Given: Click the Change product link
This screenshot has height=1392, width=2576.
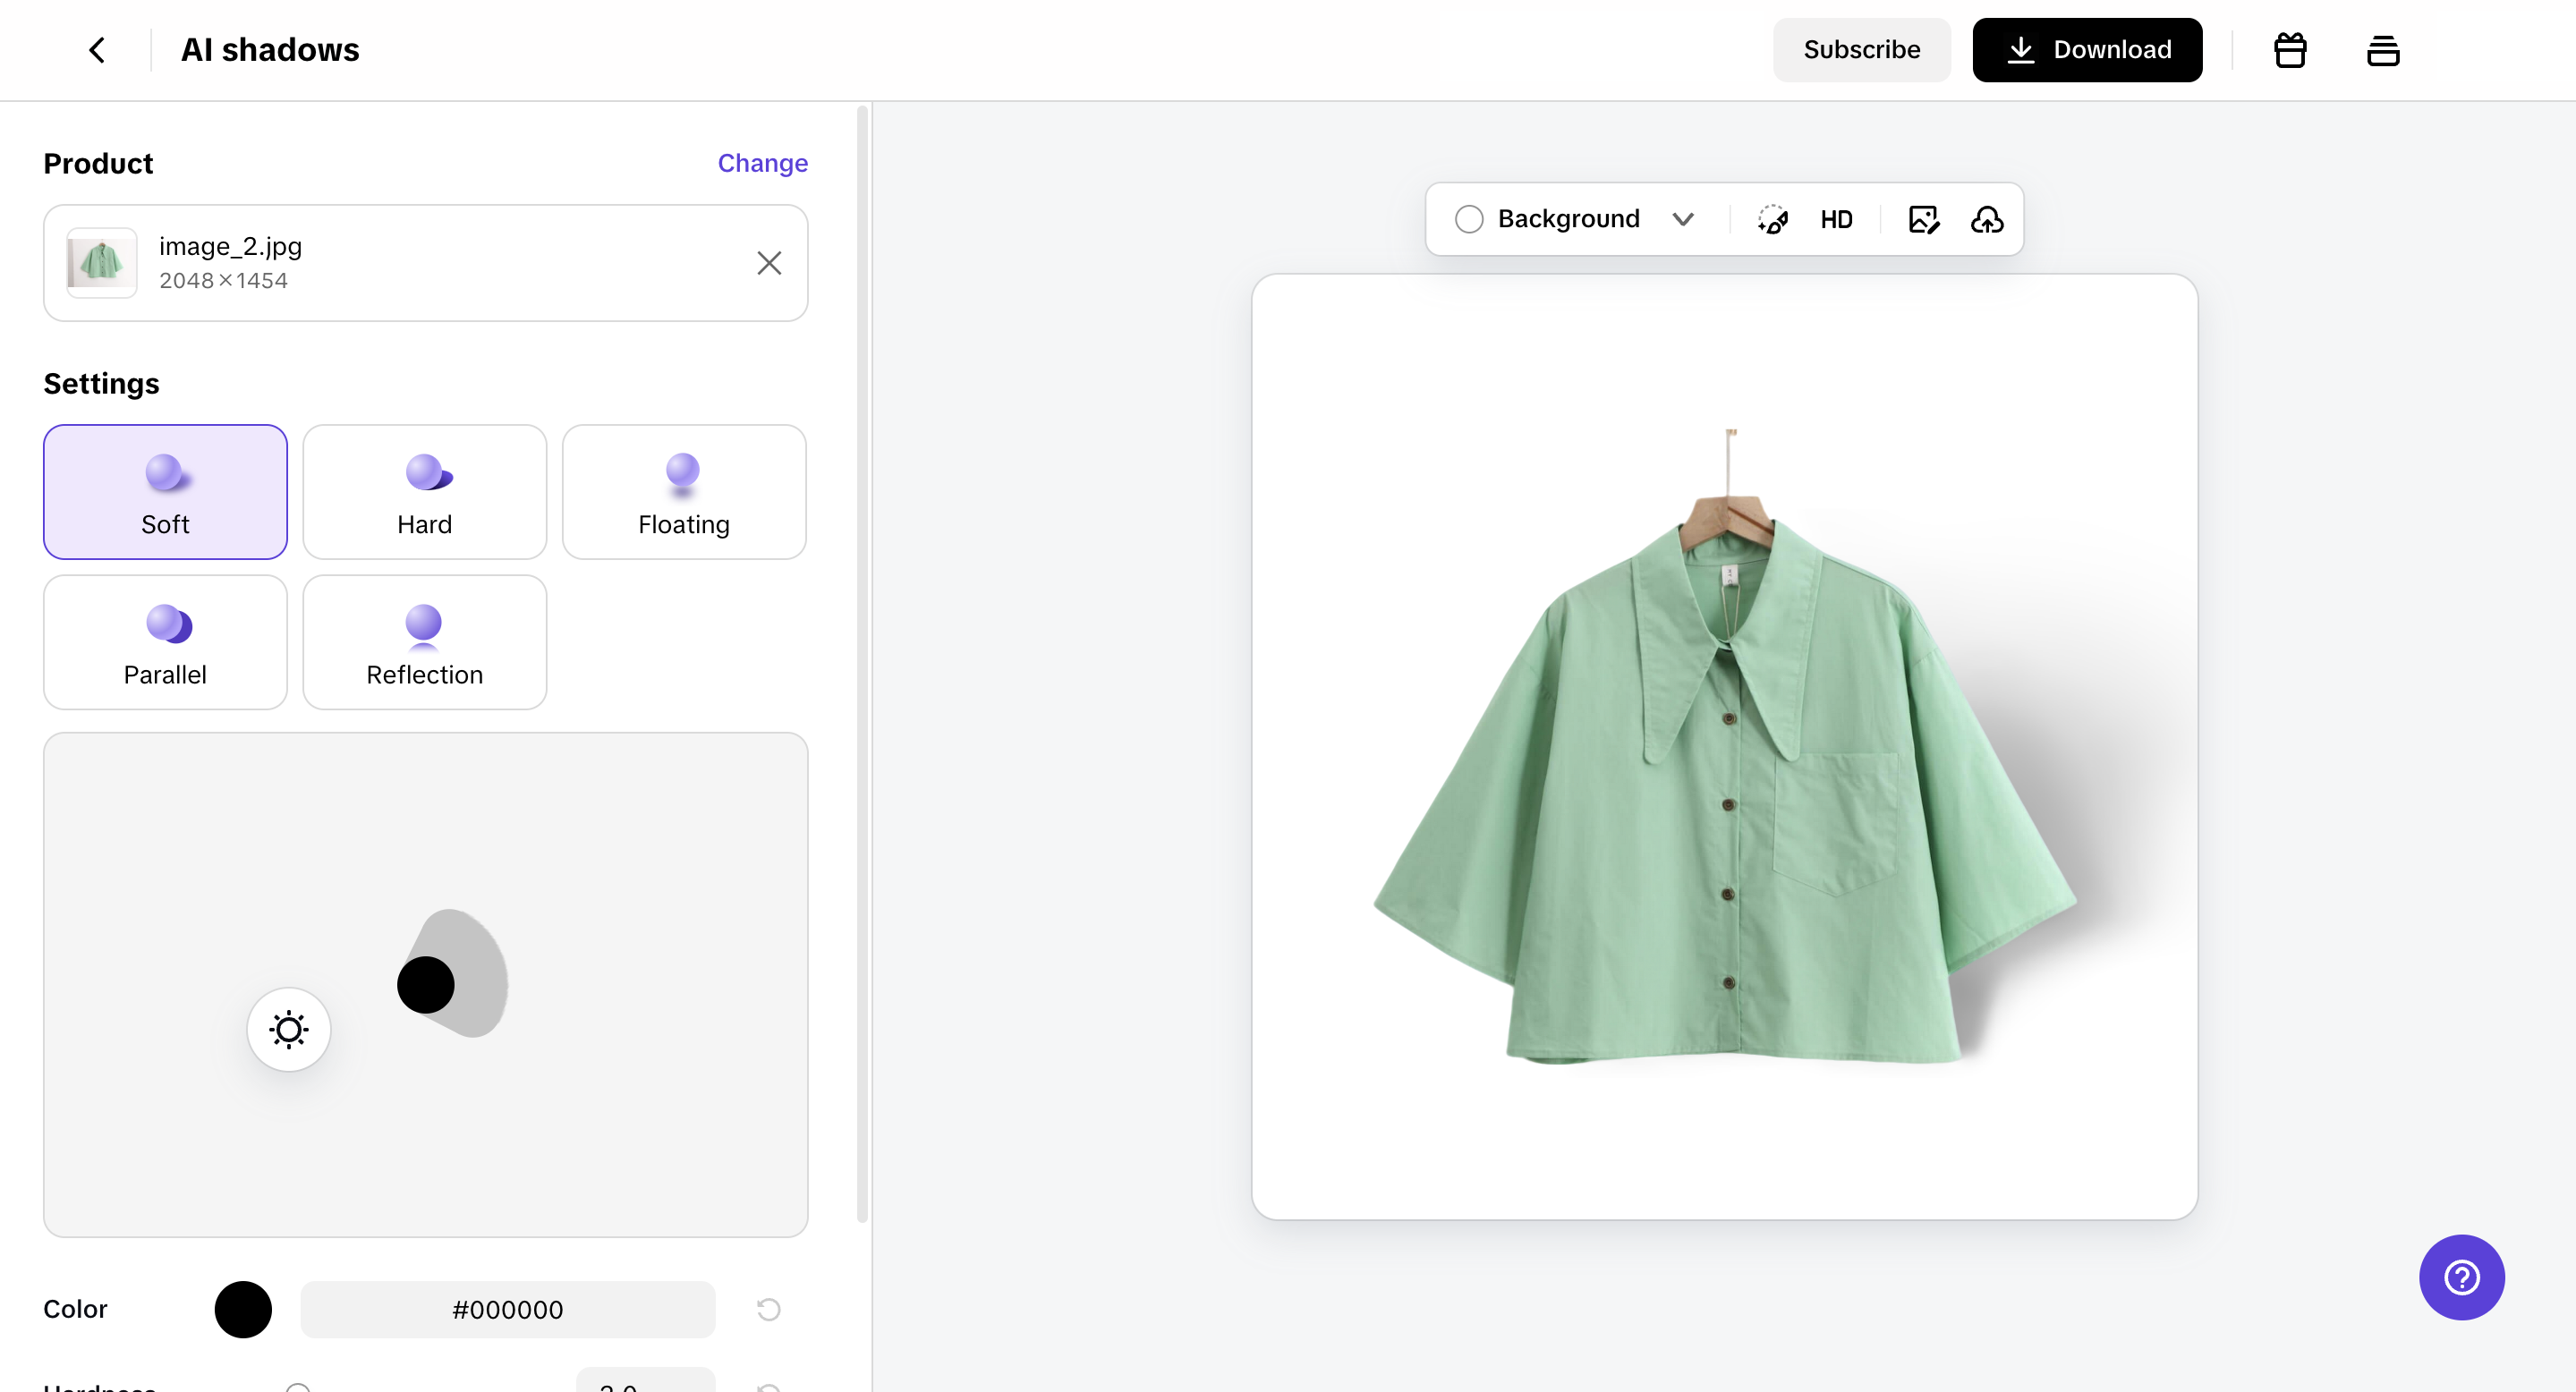Looking at the screenshot, I should [762, 163].
